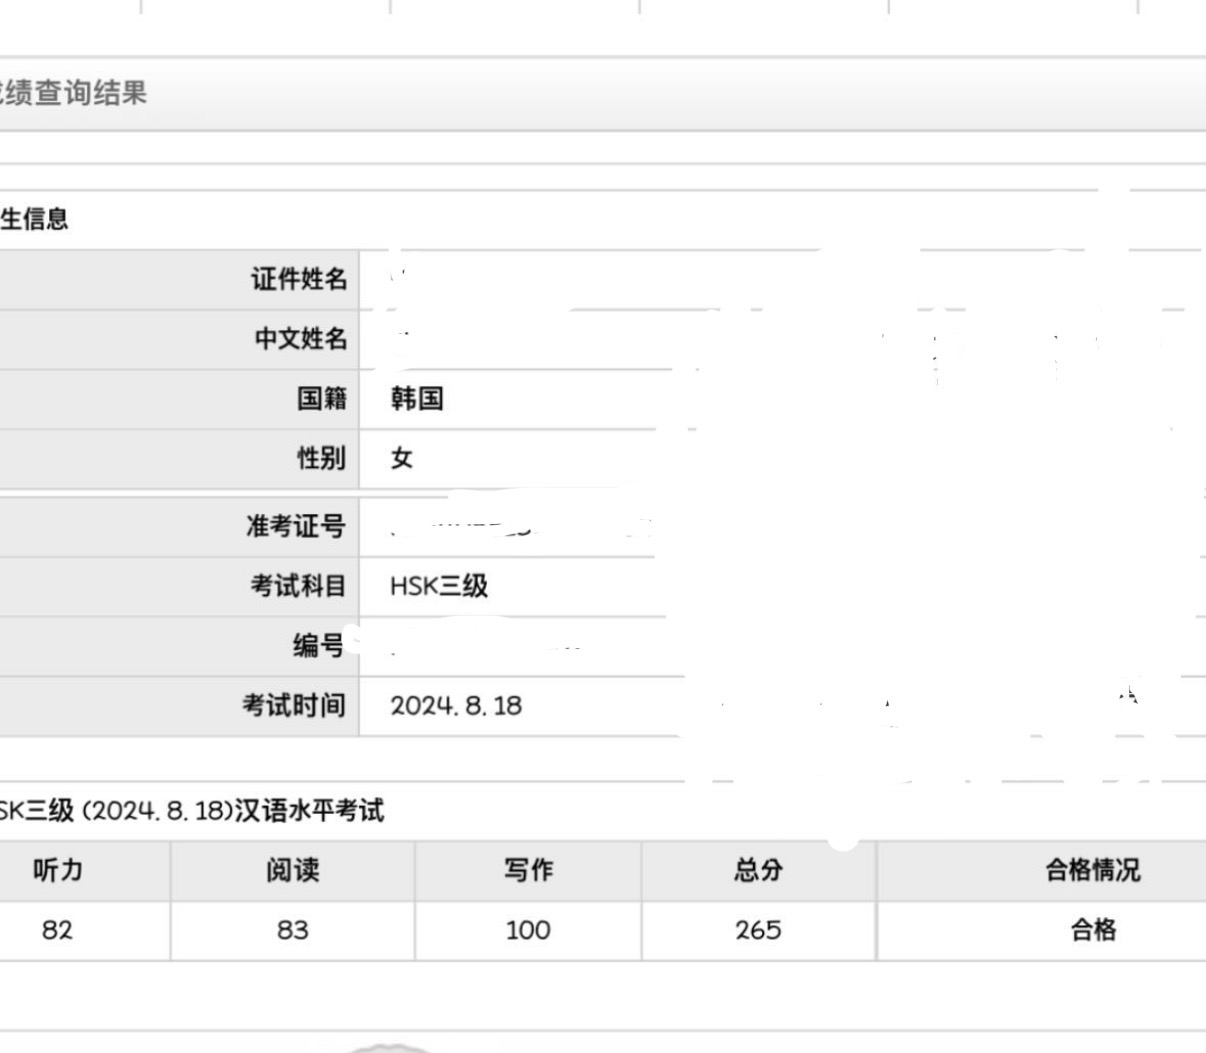Click the 编号 row label
Image resolution: width=1206 pixels, height=1053 pixels.
pos(318,646)
